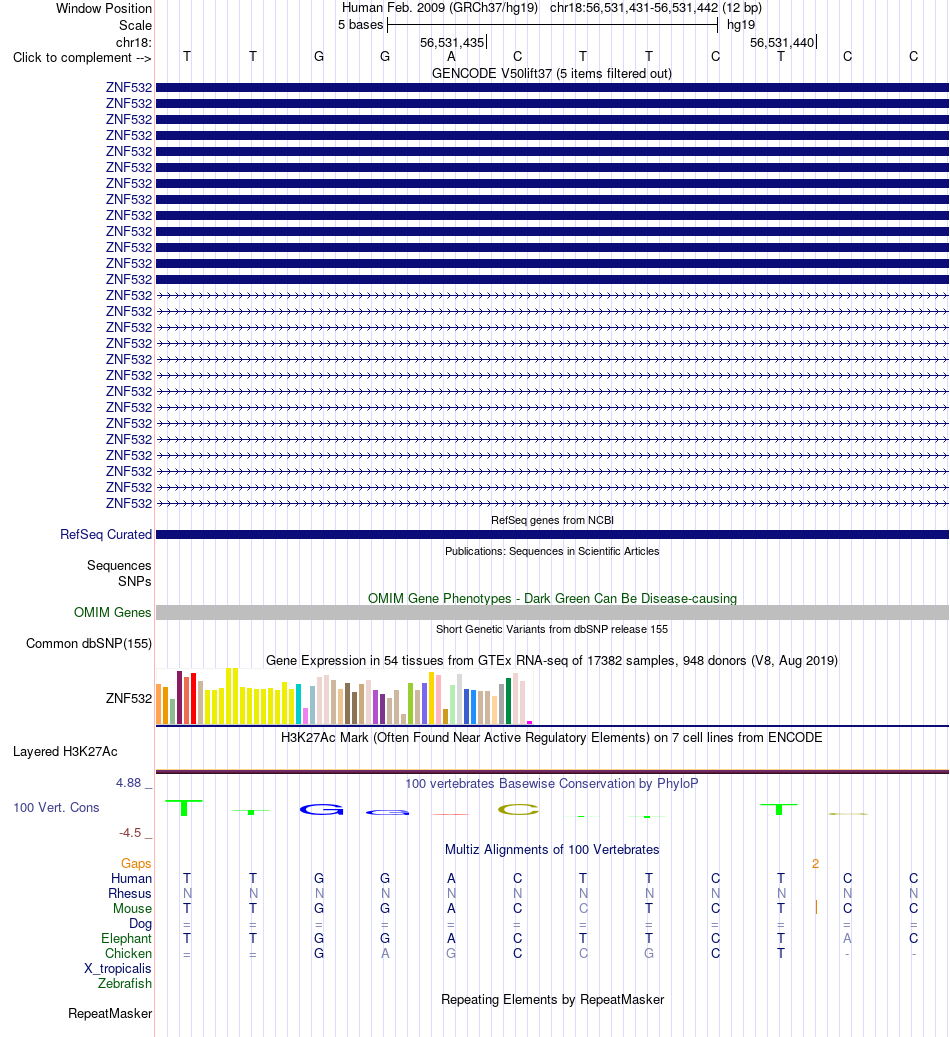Click the -4.5 lower conservation scale value
Viewport: 950px width, 1037px height.
pyautogui.click(x=130, y=833)
